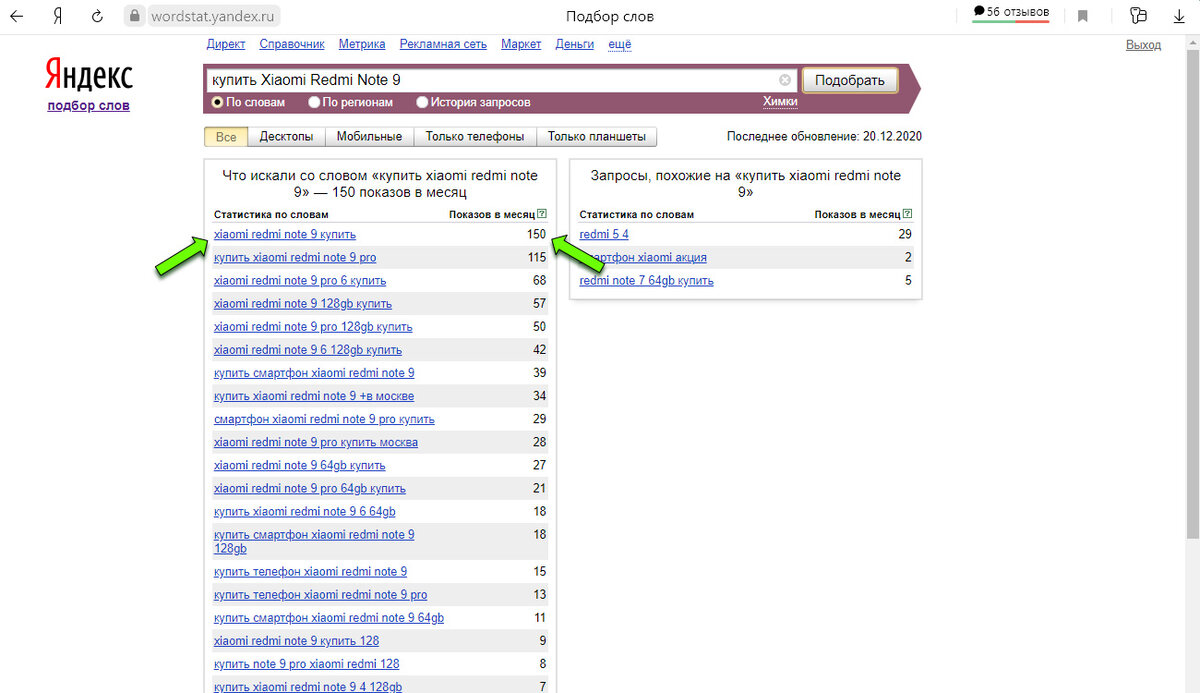Open query купить xiaomi redmi note 9 pro
1200x693 pixels.
(x=295, y=258)
